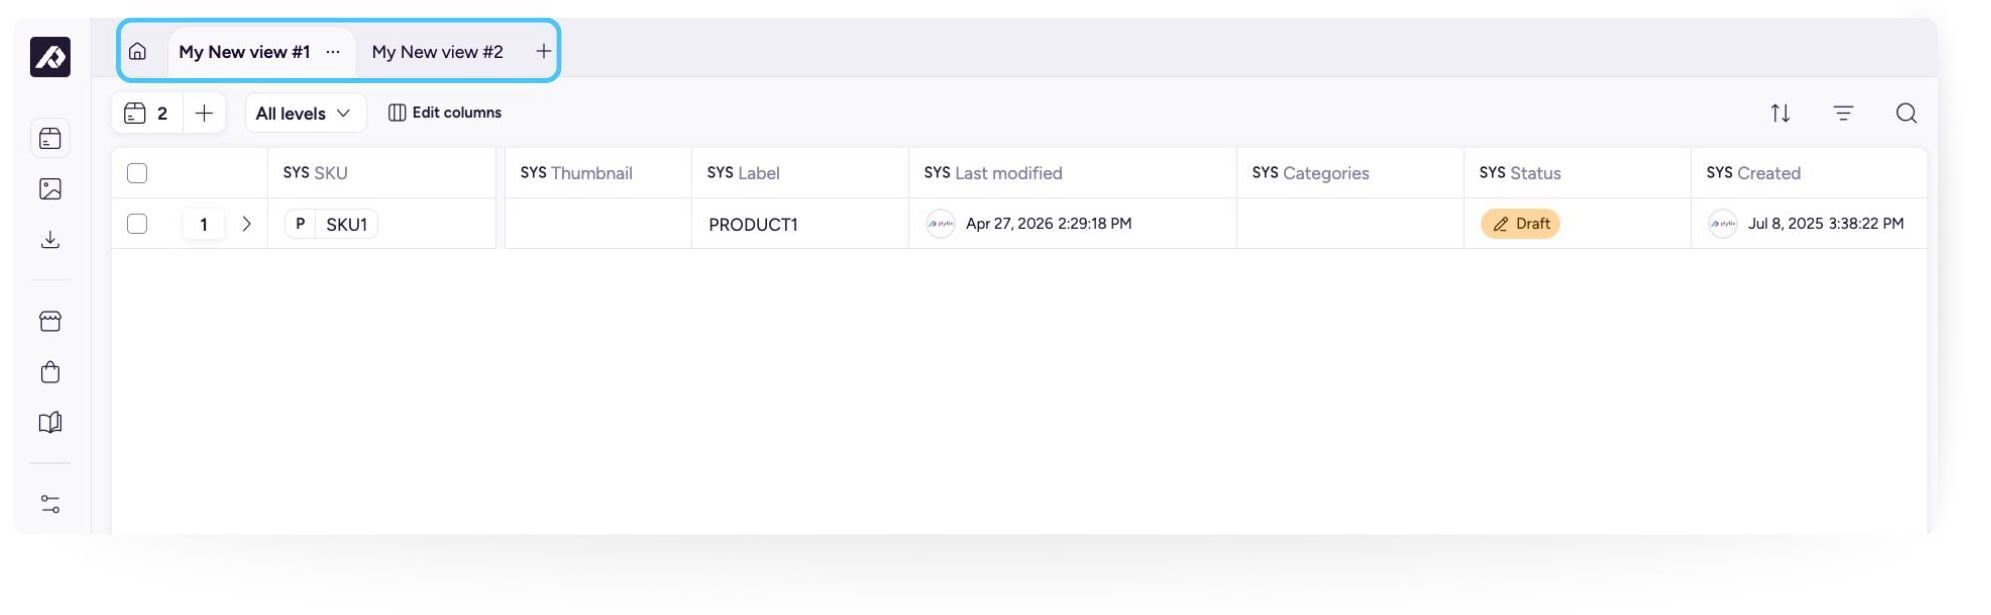This screenshot has width=1991, height=615.
Task: Expand the SKU1 row chevron
Action: [246, 224]
